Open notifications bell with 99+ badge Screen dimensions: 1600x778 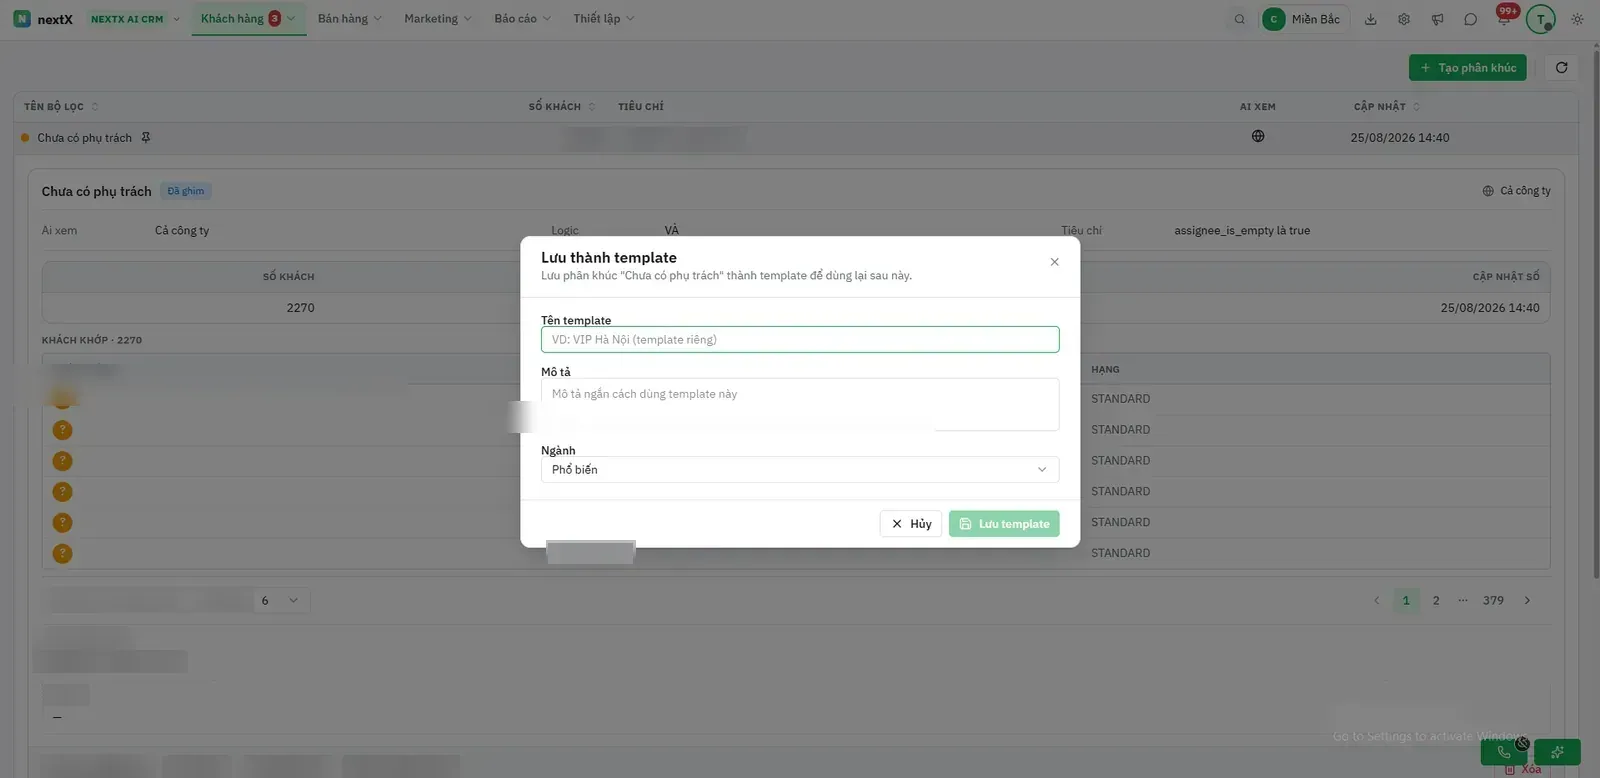[x=1504, y=17]
